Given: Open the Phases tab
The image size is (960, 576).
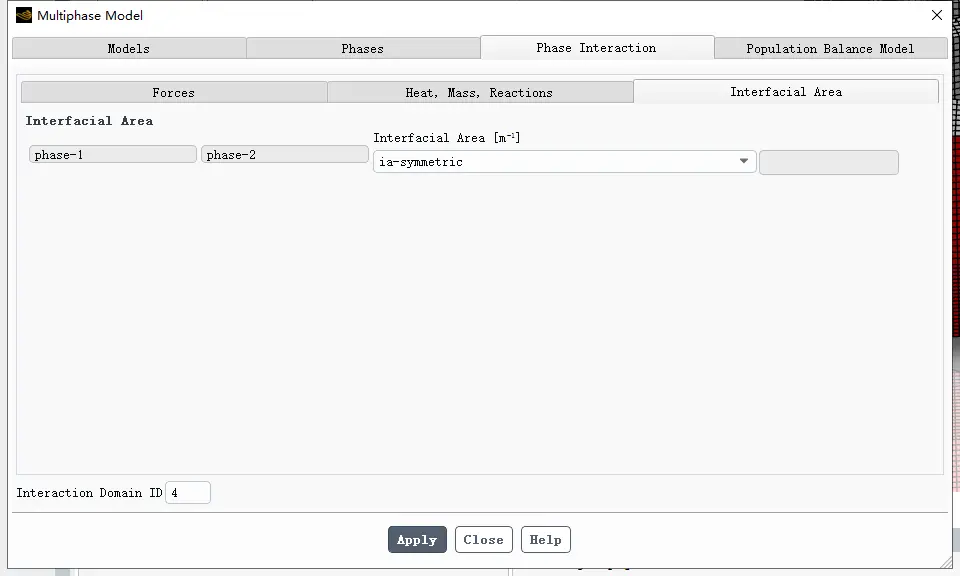Looking at the screenshot, I should click(363, 48).
